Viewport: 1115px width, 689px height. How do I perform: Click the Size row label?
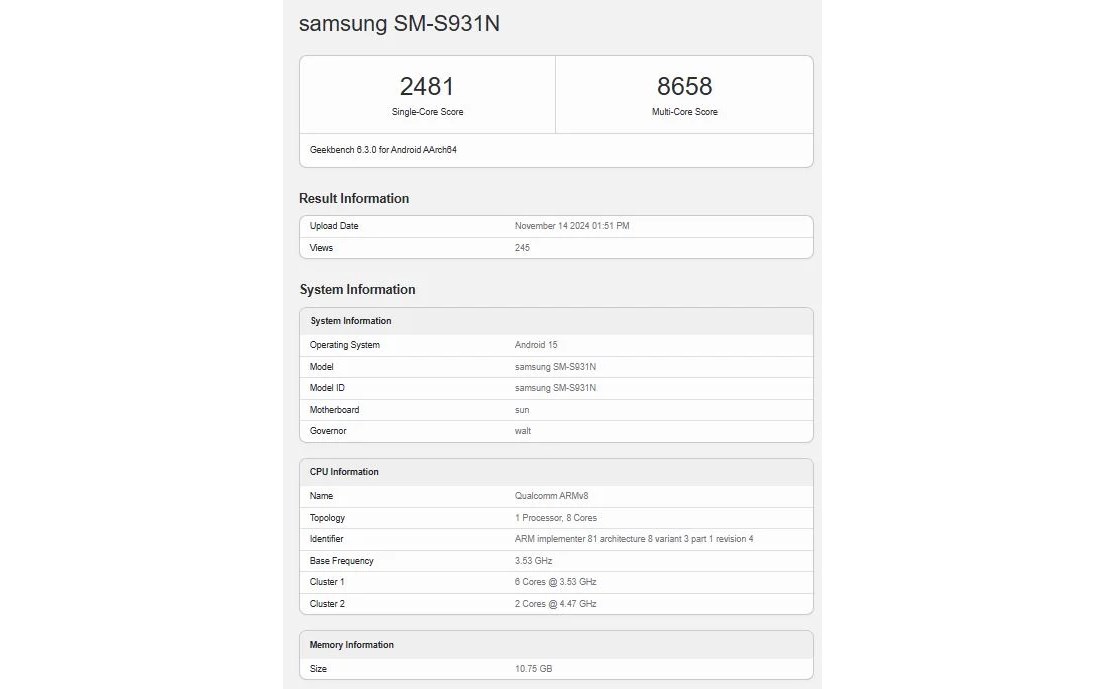[x=318, y=669]
